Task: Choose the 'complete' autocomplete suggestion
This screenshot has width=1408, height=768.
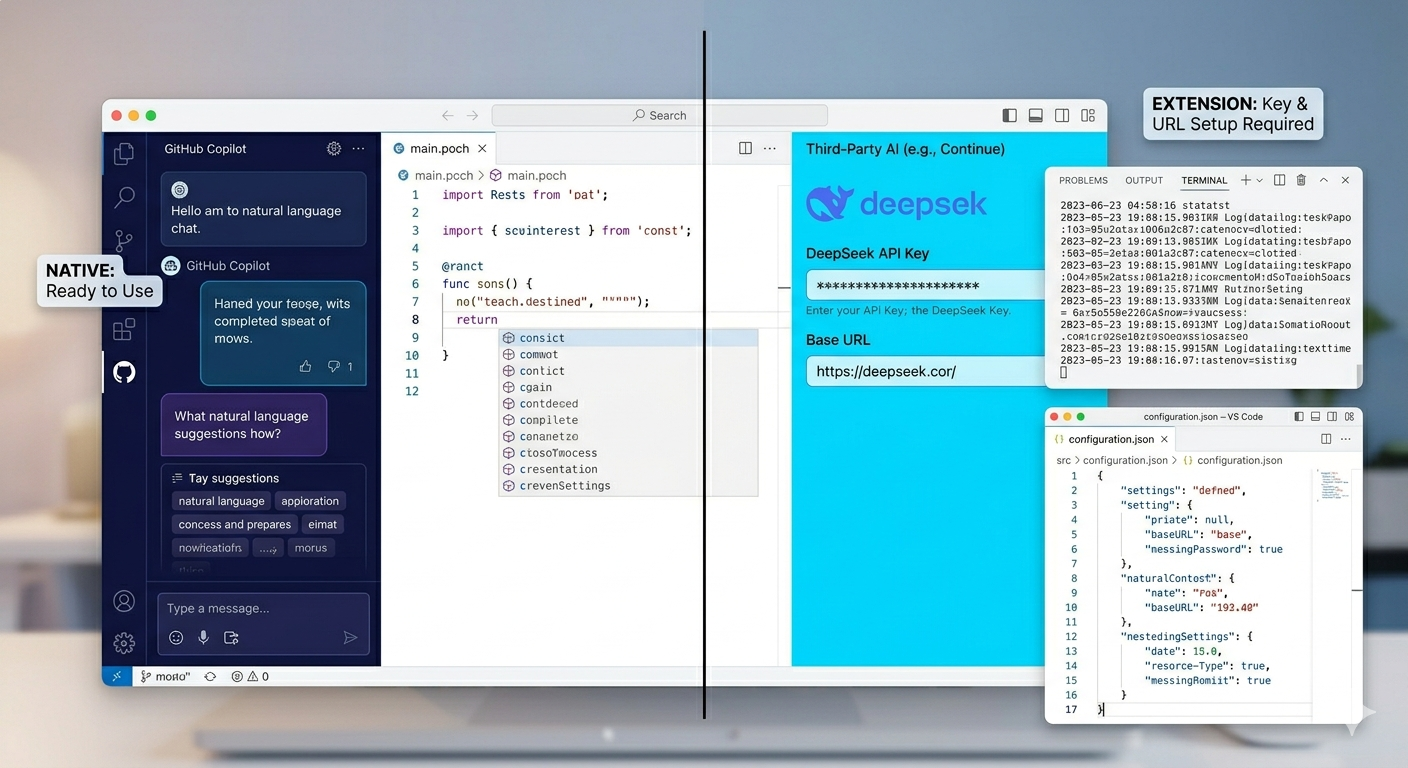Action: [x=628, y=420]
